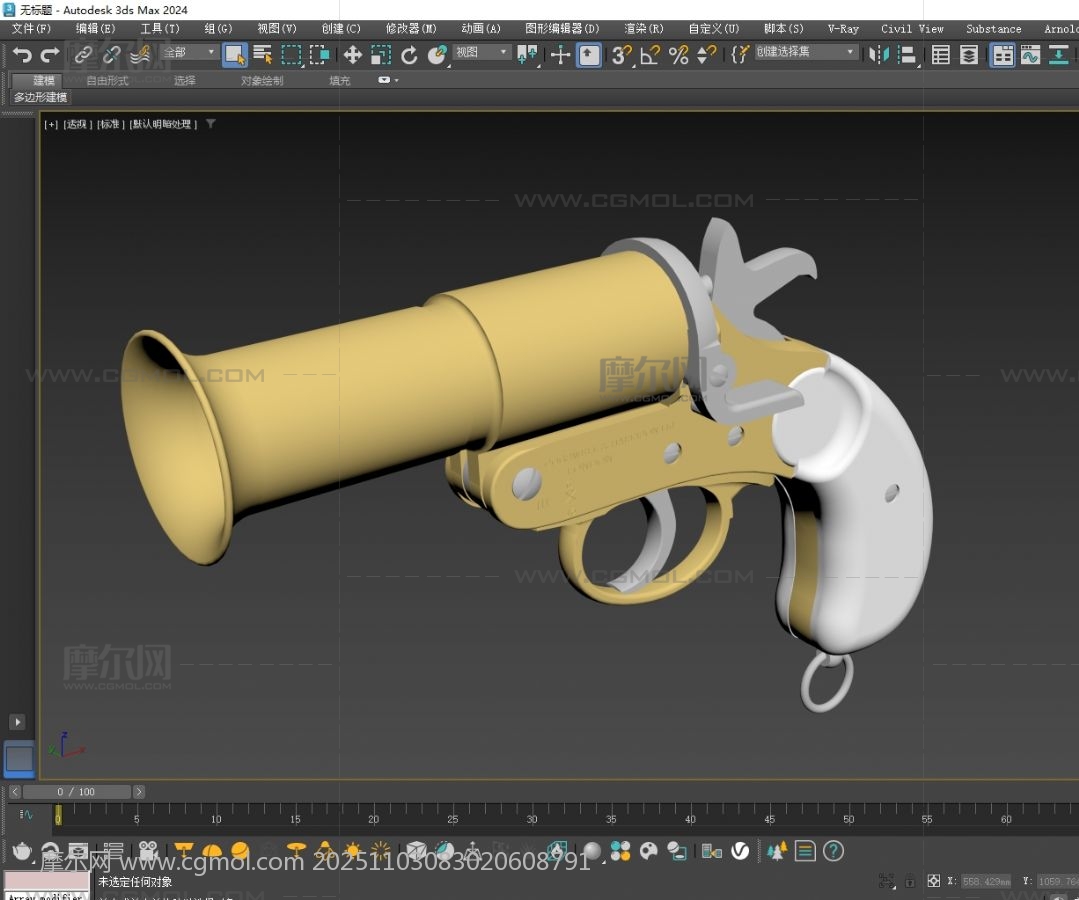Click the time slider showing 0 / 100
The width and height of the screenshot is (1079, 900).
[76, 792]
